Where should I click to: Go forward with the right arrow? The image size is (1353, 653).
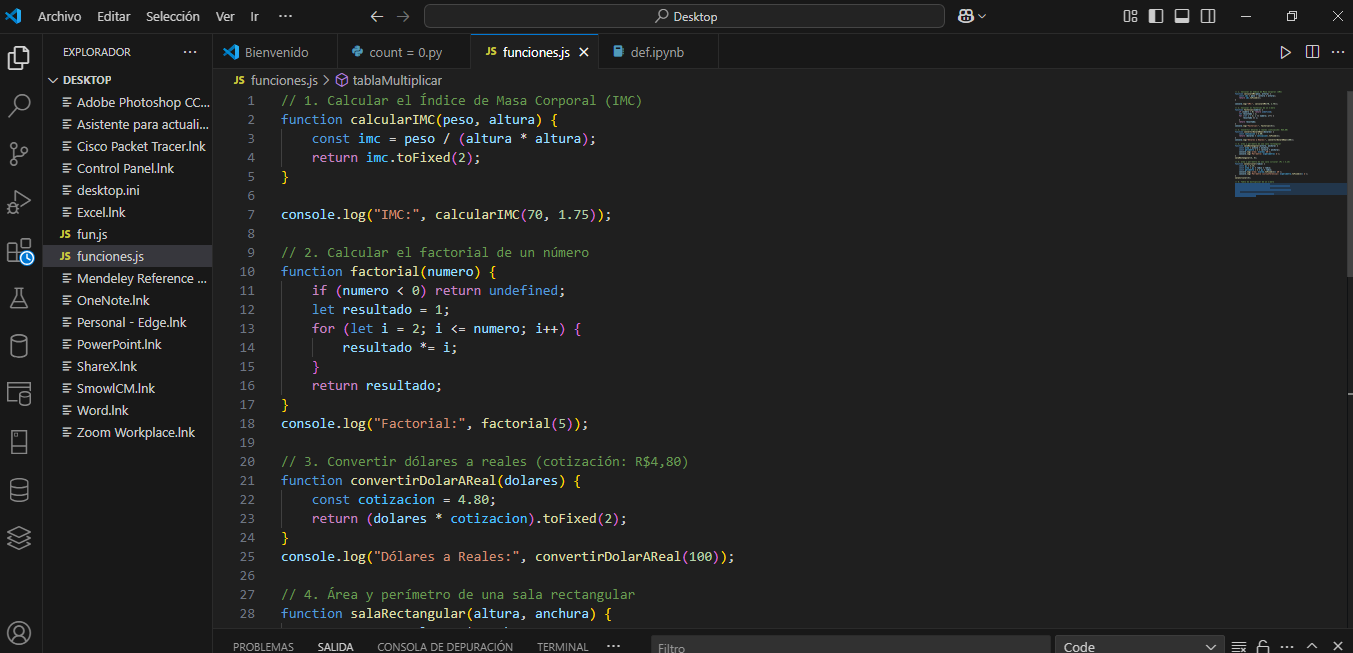click(x=403, y=16)
